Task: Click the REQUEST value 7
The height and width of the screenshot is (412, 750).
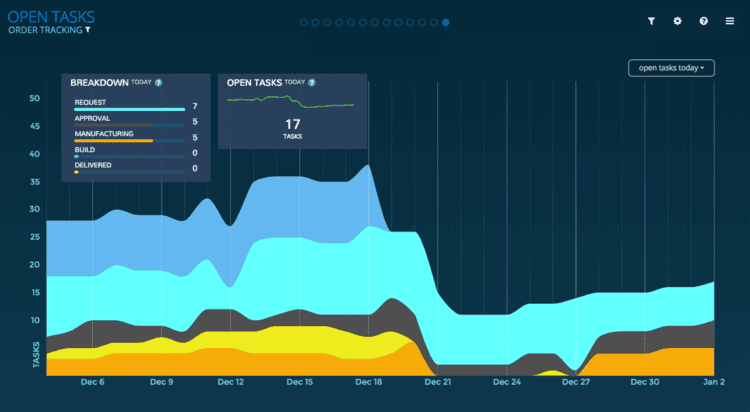Action: point(195,106)
